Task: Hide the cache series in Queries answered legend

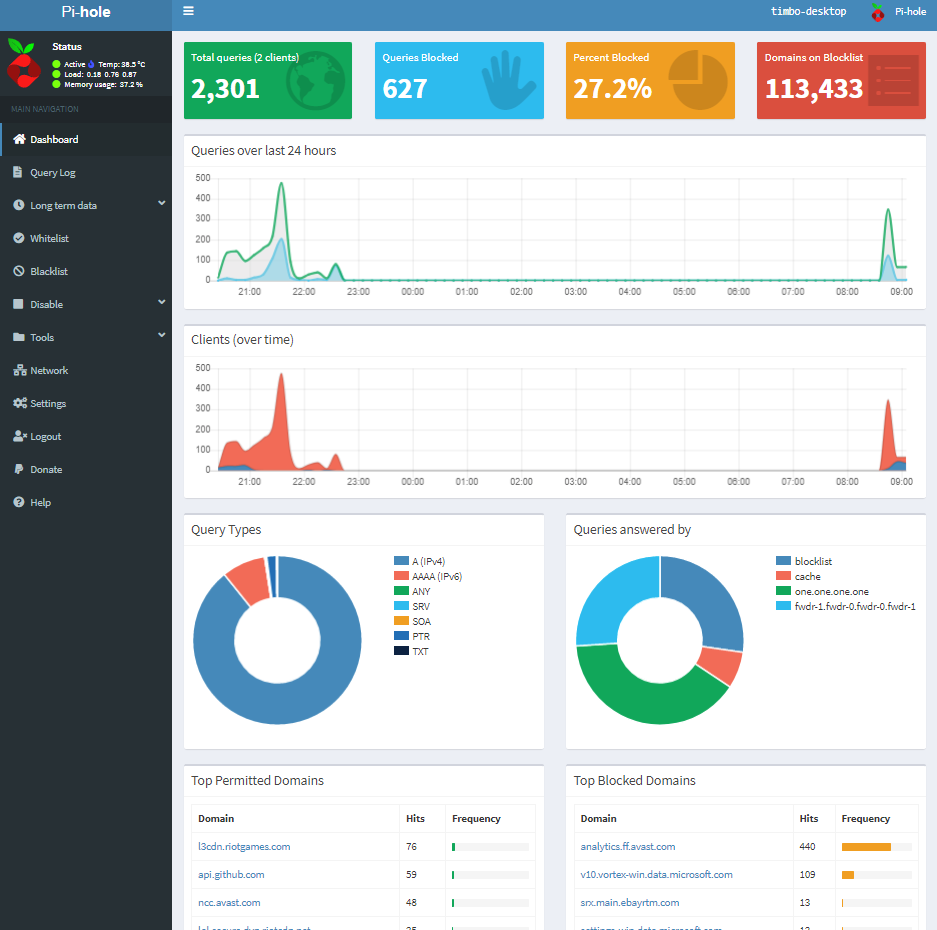Action: [x=800, y=576]
